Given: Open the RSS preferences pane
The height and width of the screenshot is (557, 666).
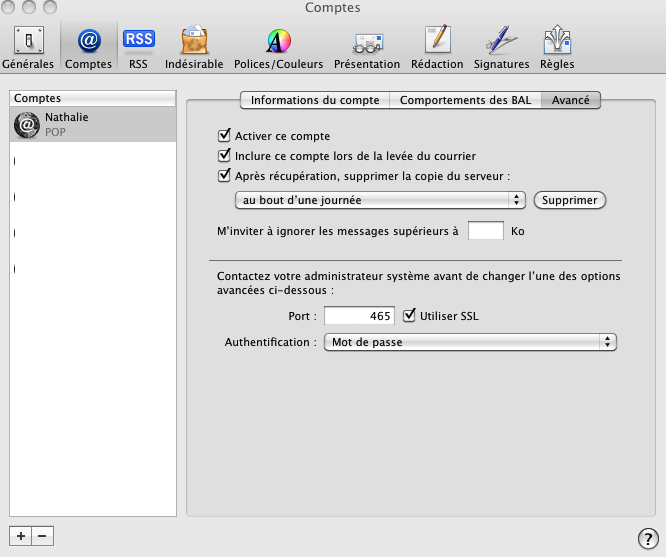Looking at the screenshot, I should (138, 48).
